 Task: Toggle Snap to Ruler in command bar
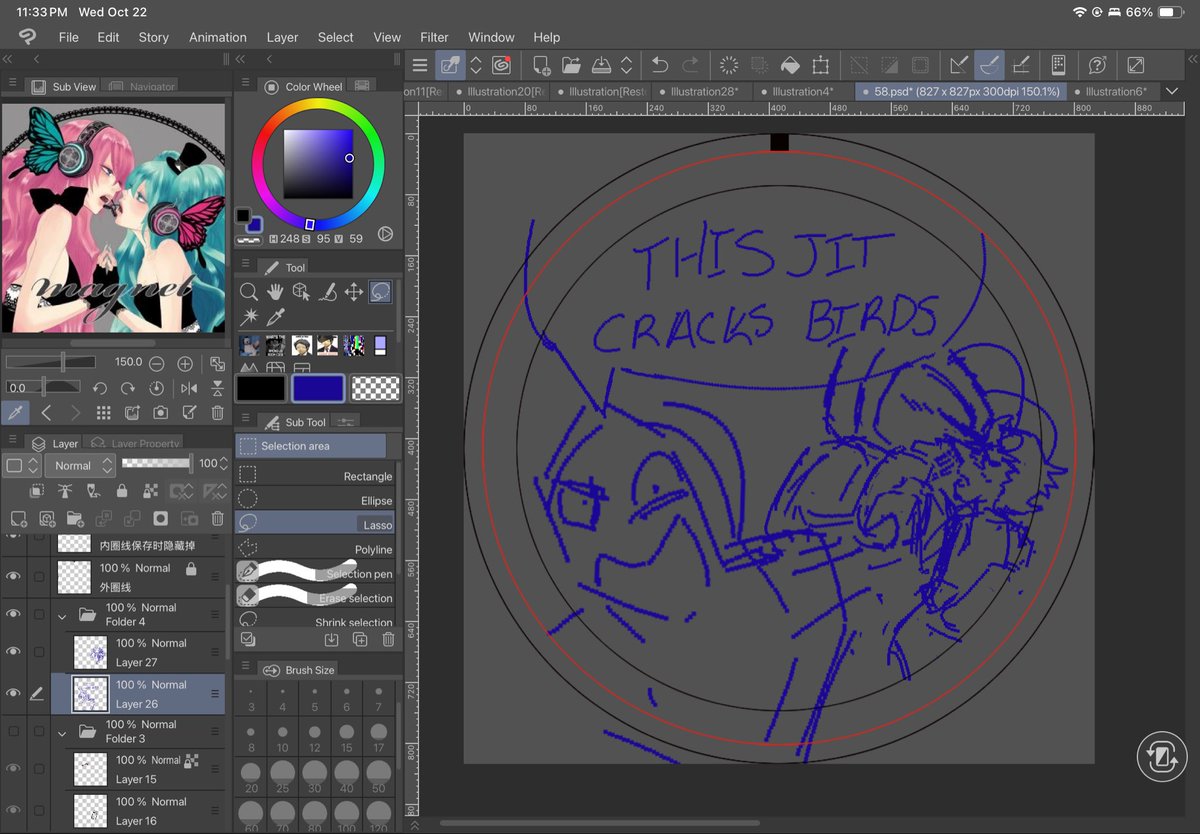(x=958, y=65)
